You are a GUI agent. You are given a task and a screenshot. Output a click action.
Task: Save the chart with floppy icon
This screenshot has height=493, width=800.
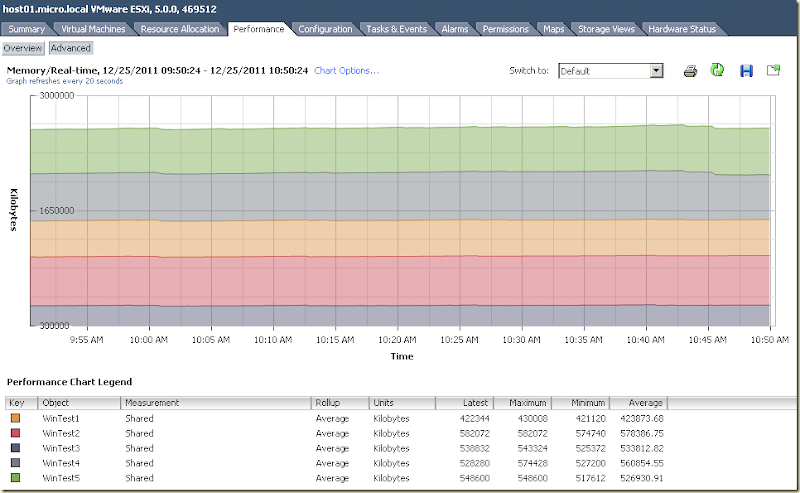pyautogui.click(x=746, y=70)
